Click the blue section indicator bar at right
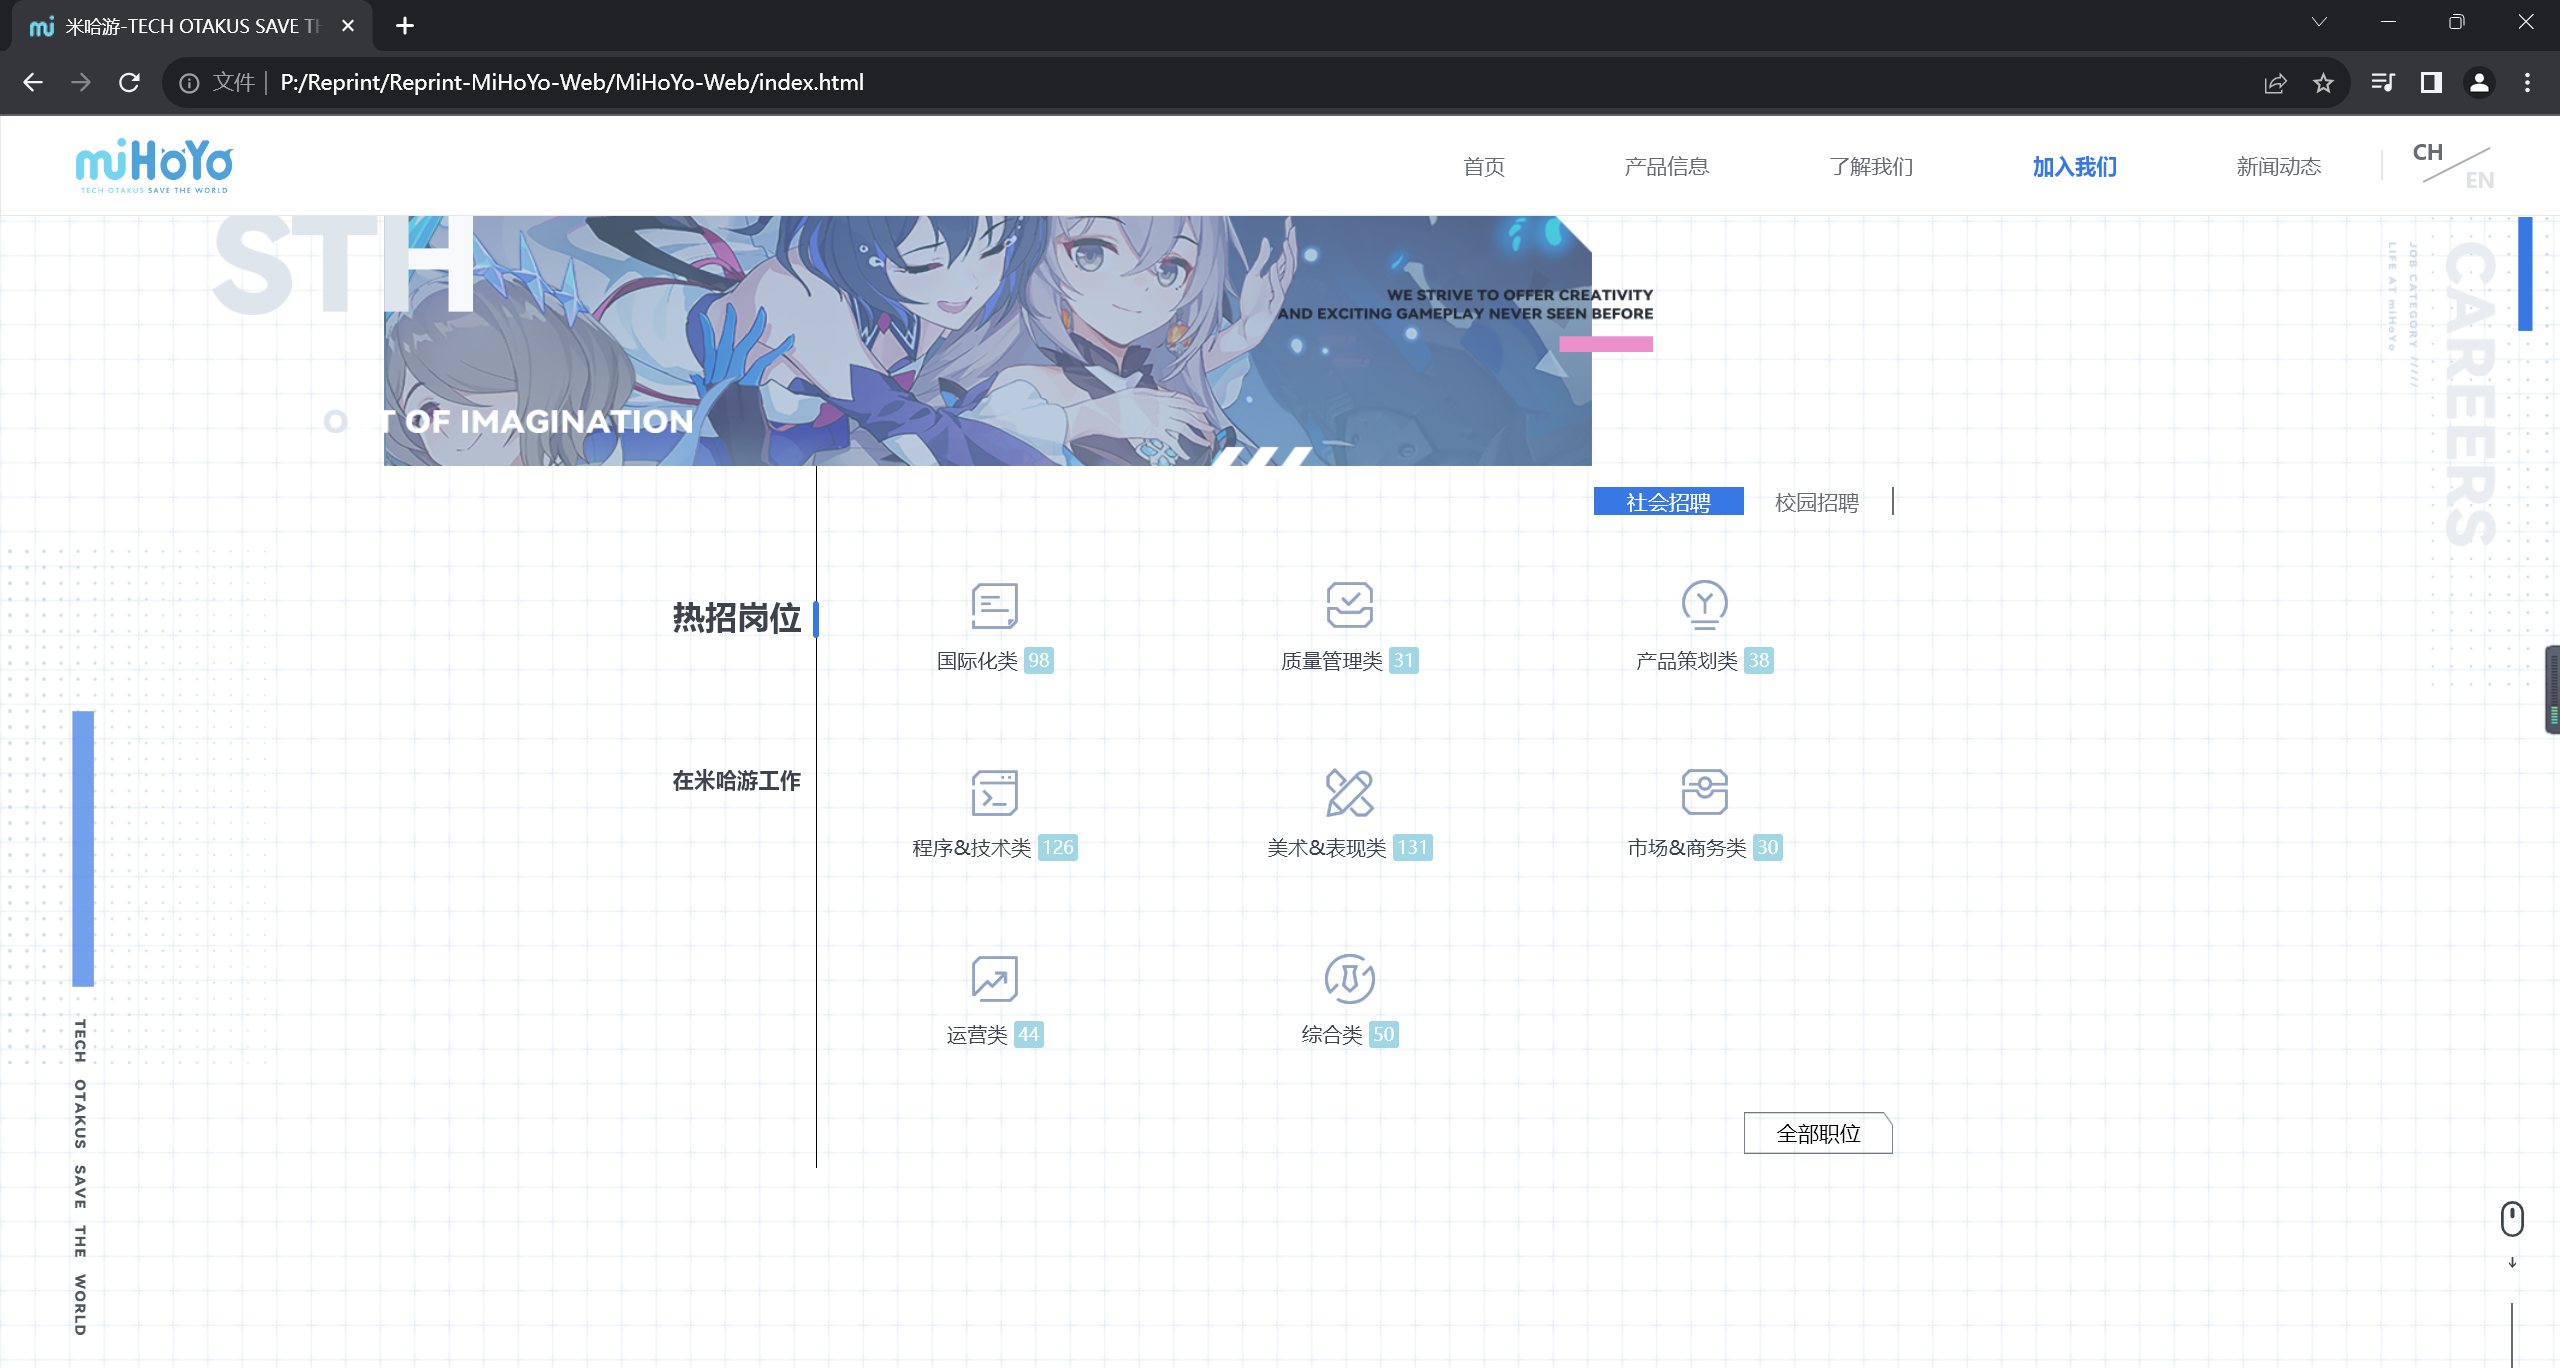 coord(2525,273)
